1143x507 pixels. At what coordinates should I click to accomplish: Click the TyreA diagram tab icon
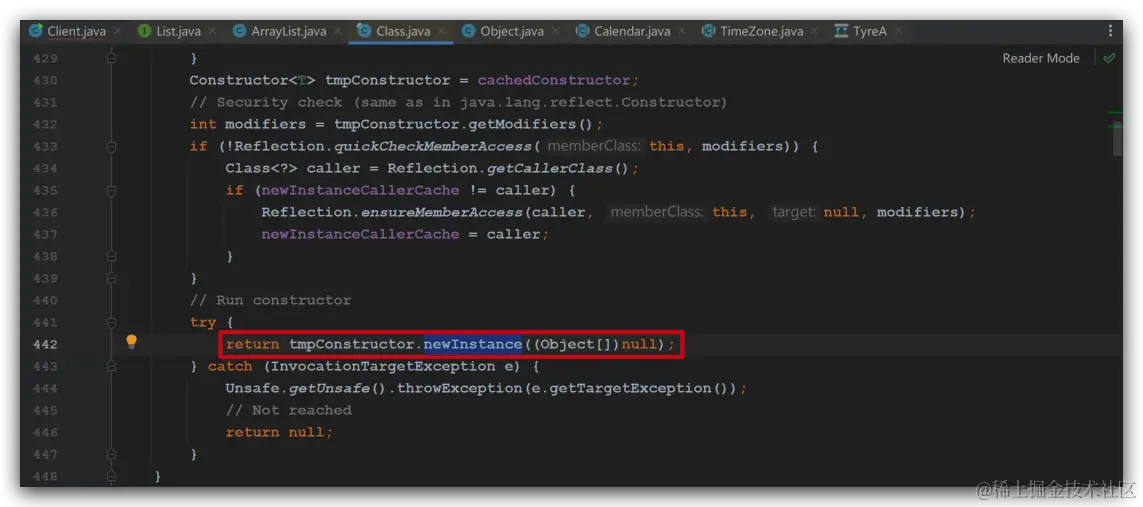pyautogui.click(x=841, y=31)
